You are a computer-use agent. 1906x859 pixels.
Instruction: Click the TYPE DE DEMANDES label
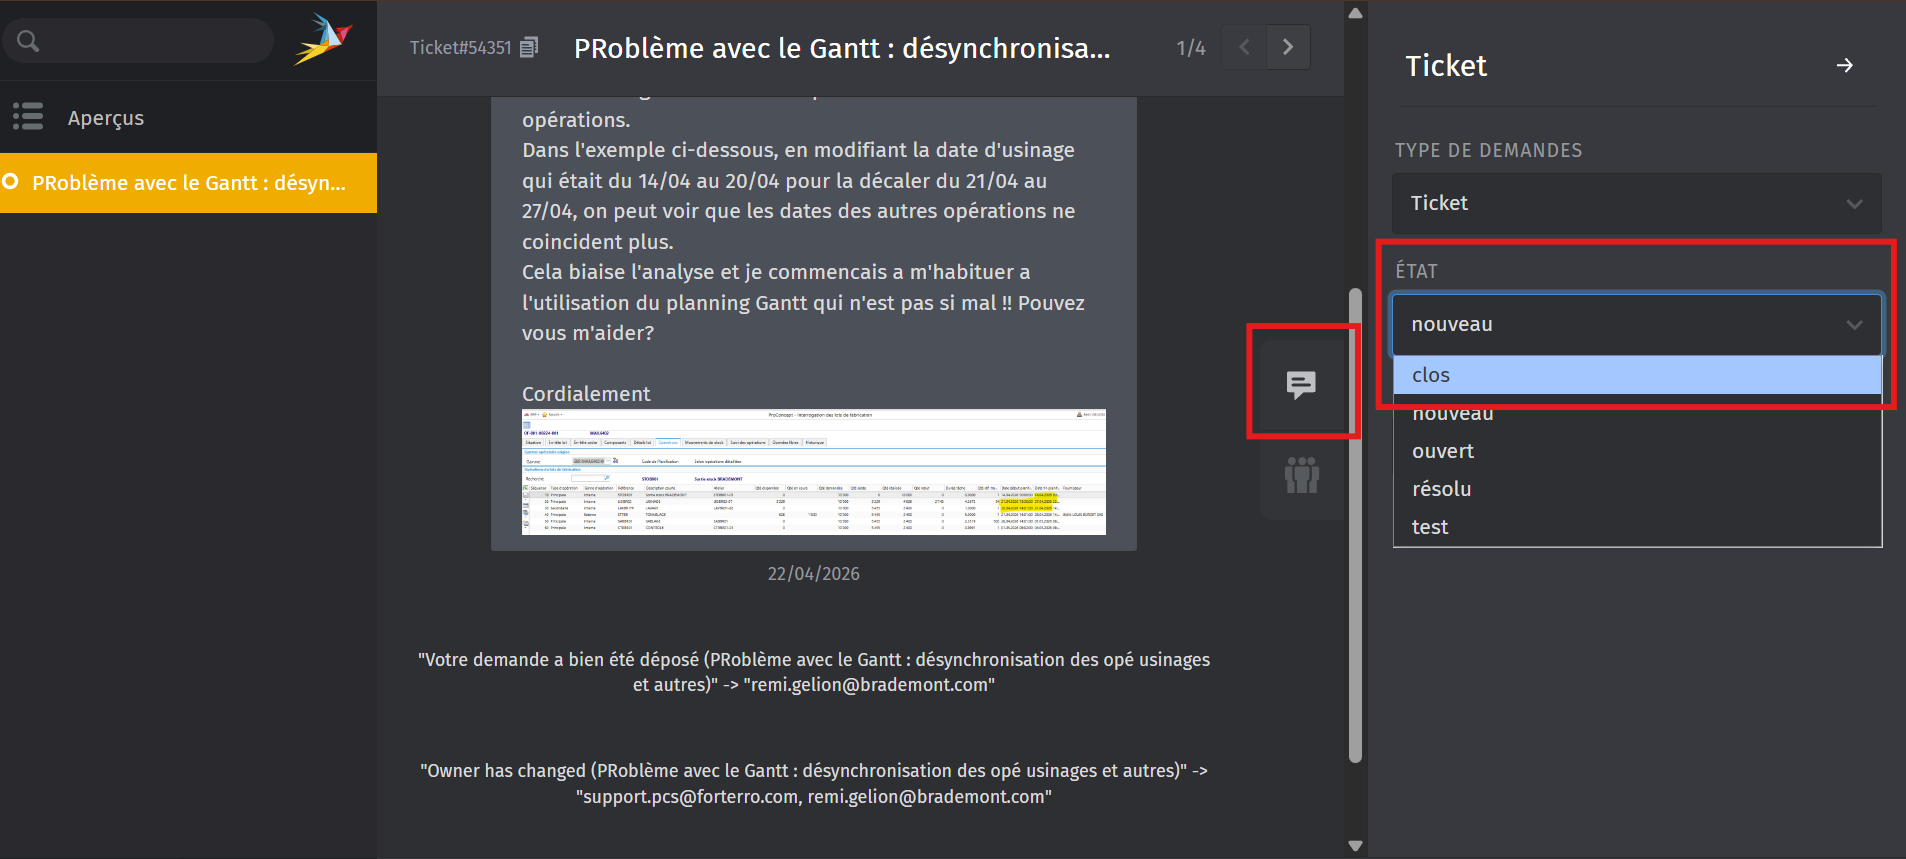click(1489, 150)
